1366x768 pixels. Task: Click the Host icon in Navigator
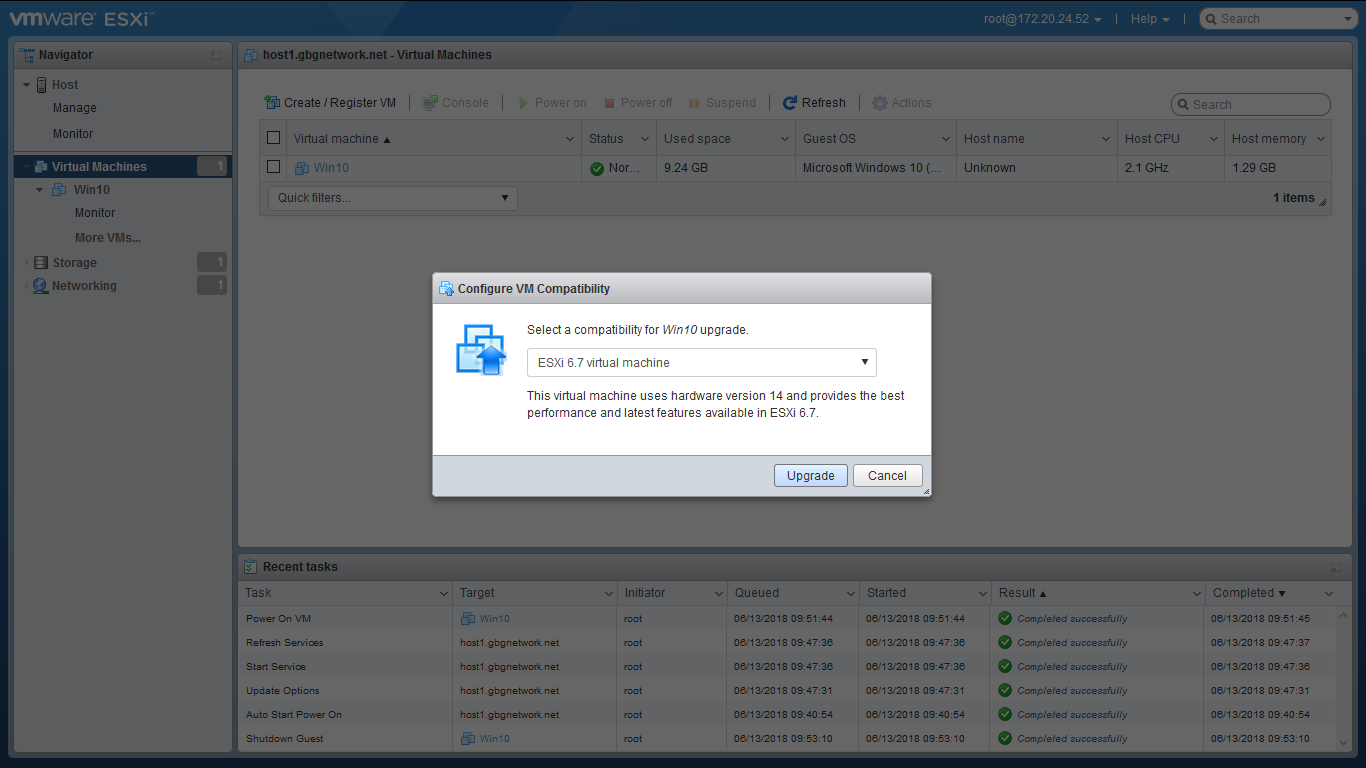(x=42, y=85)
